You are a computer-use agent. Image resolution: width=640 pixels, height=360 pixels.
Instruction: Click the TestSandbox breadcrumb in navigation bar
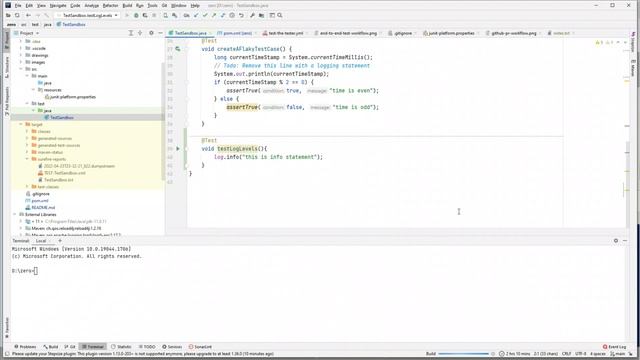(x=71, y=24)
